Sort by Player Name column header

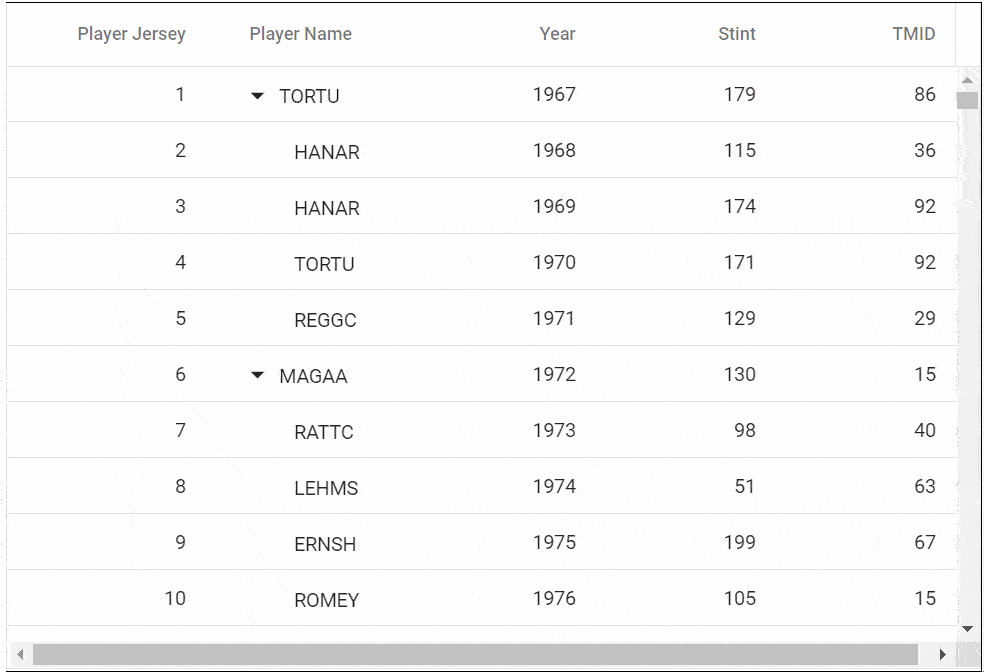(300, 34)
